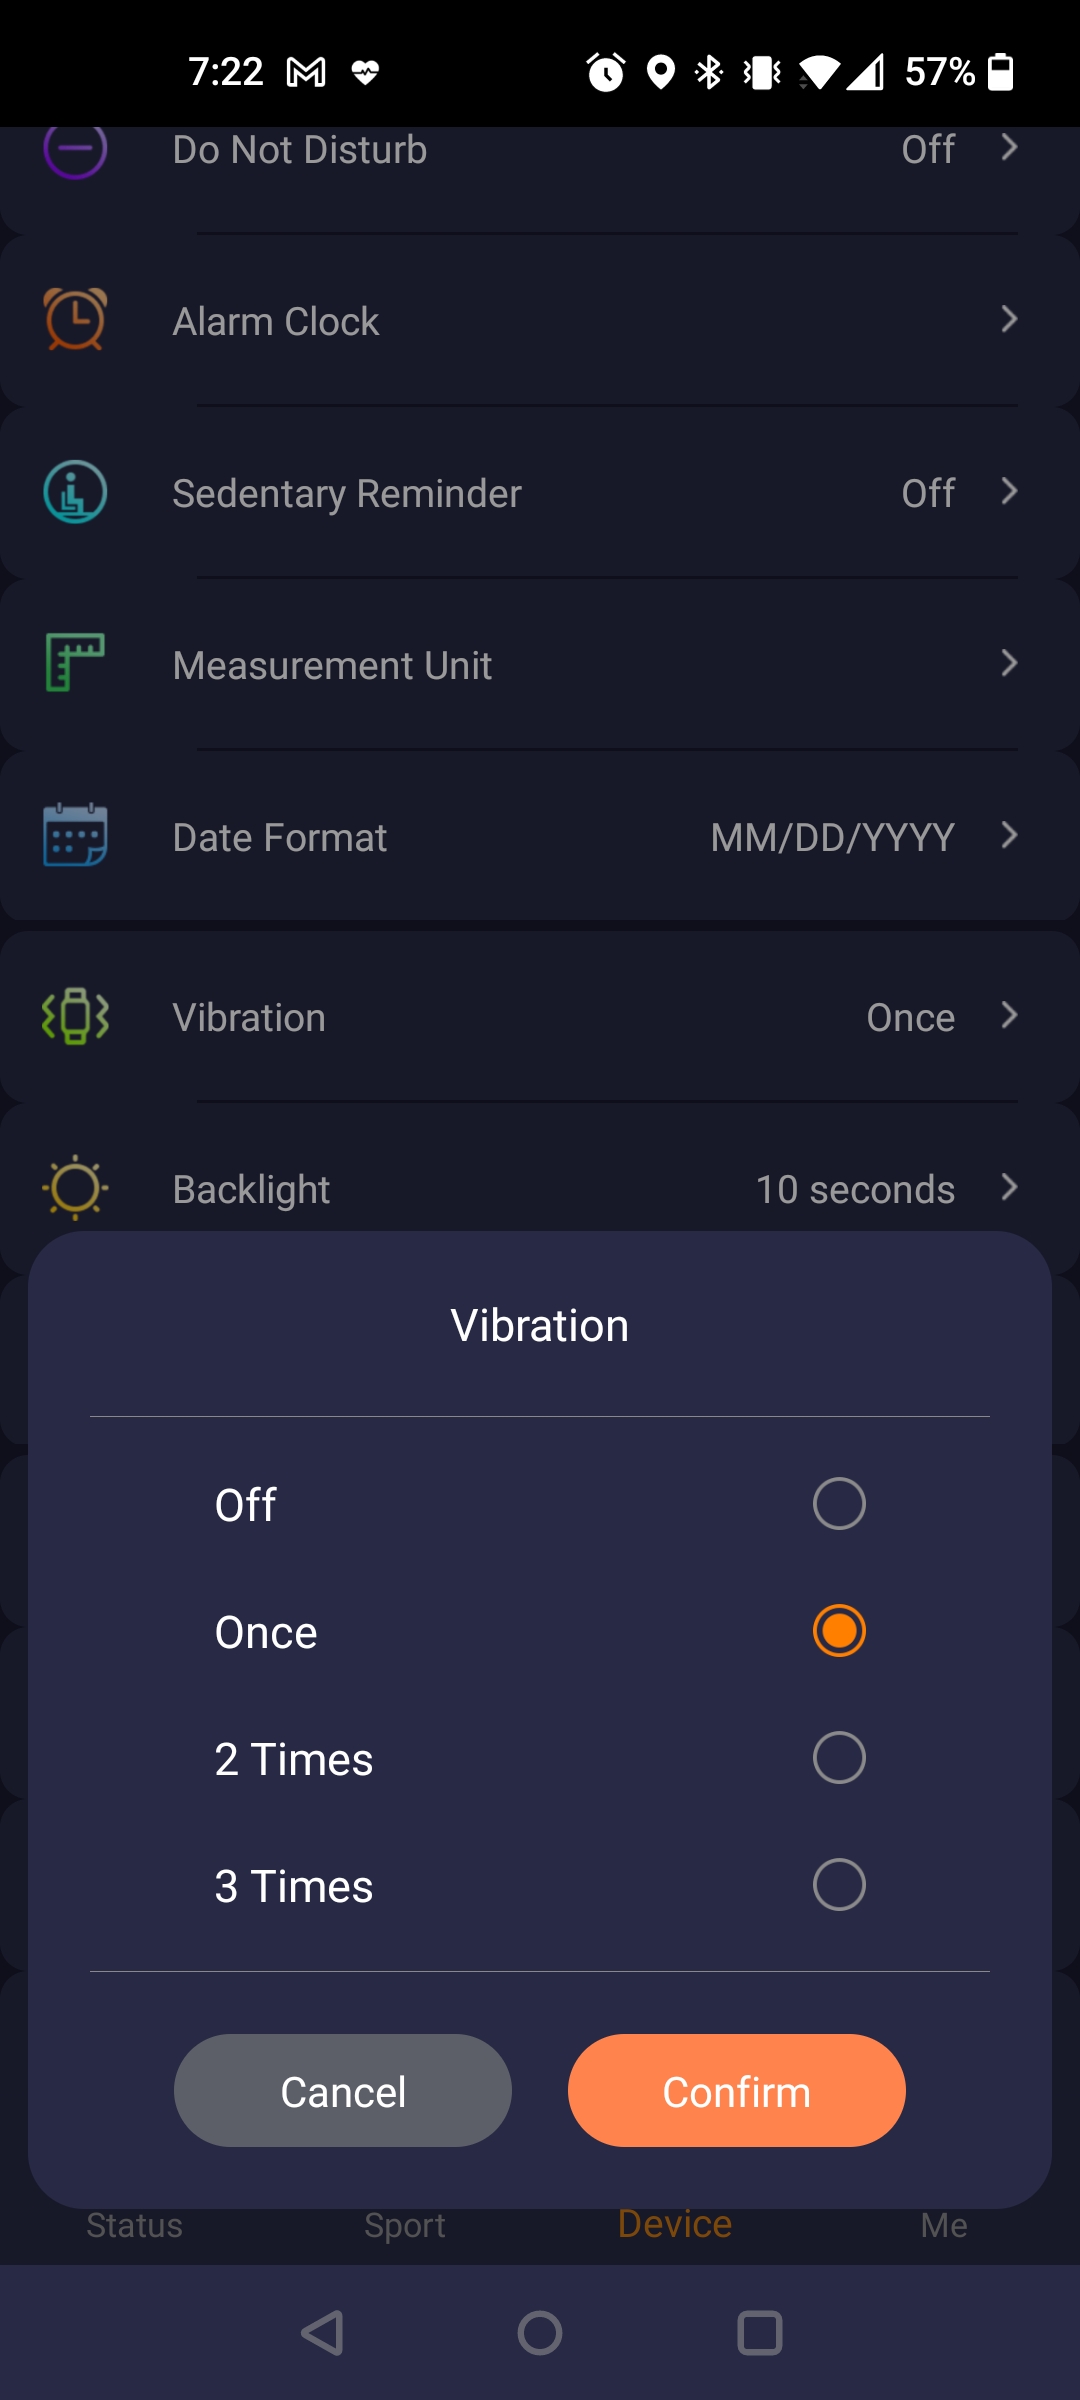Cancel the Vibration dialog
The image size is (1080, 2400).
tap(343, 2091)
